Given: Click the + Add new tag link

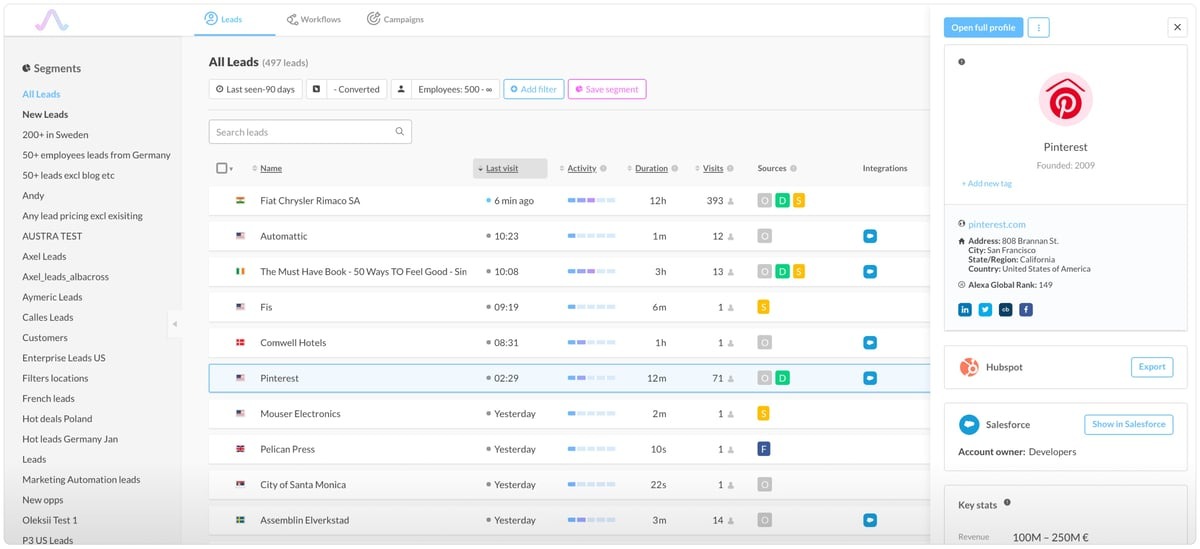Looking at the screenshot, I should click(x=986, y=184).
